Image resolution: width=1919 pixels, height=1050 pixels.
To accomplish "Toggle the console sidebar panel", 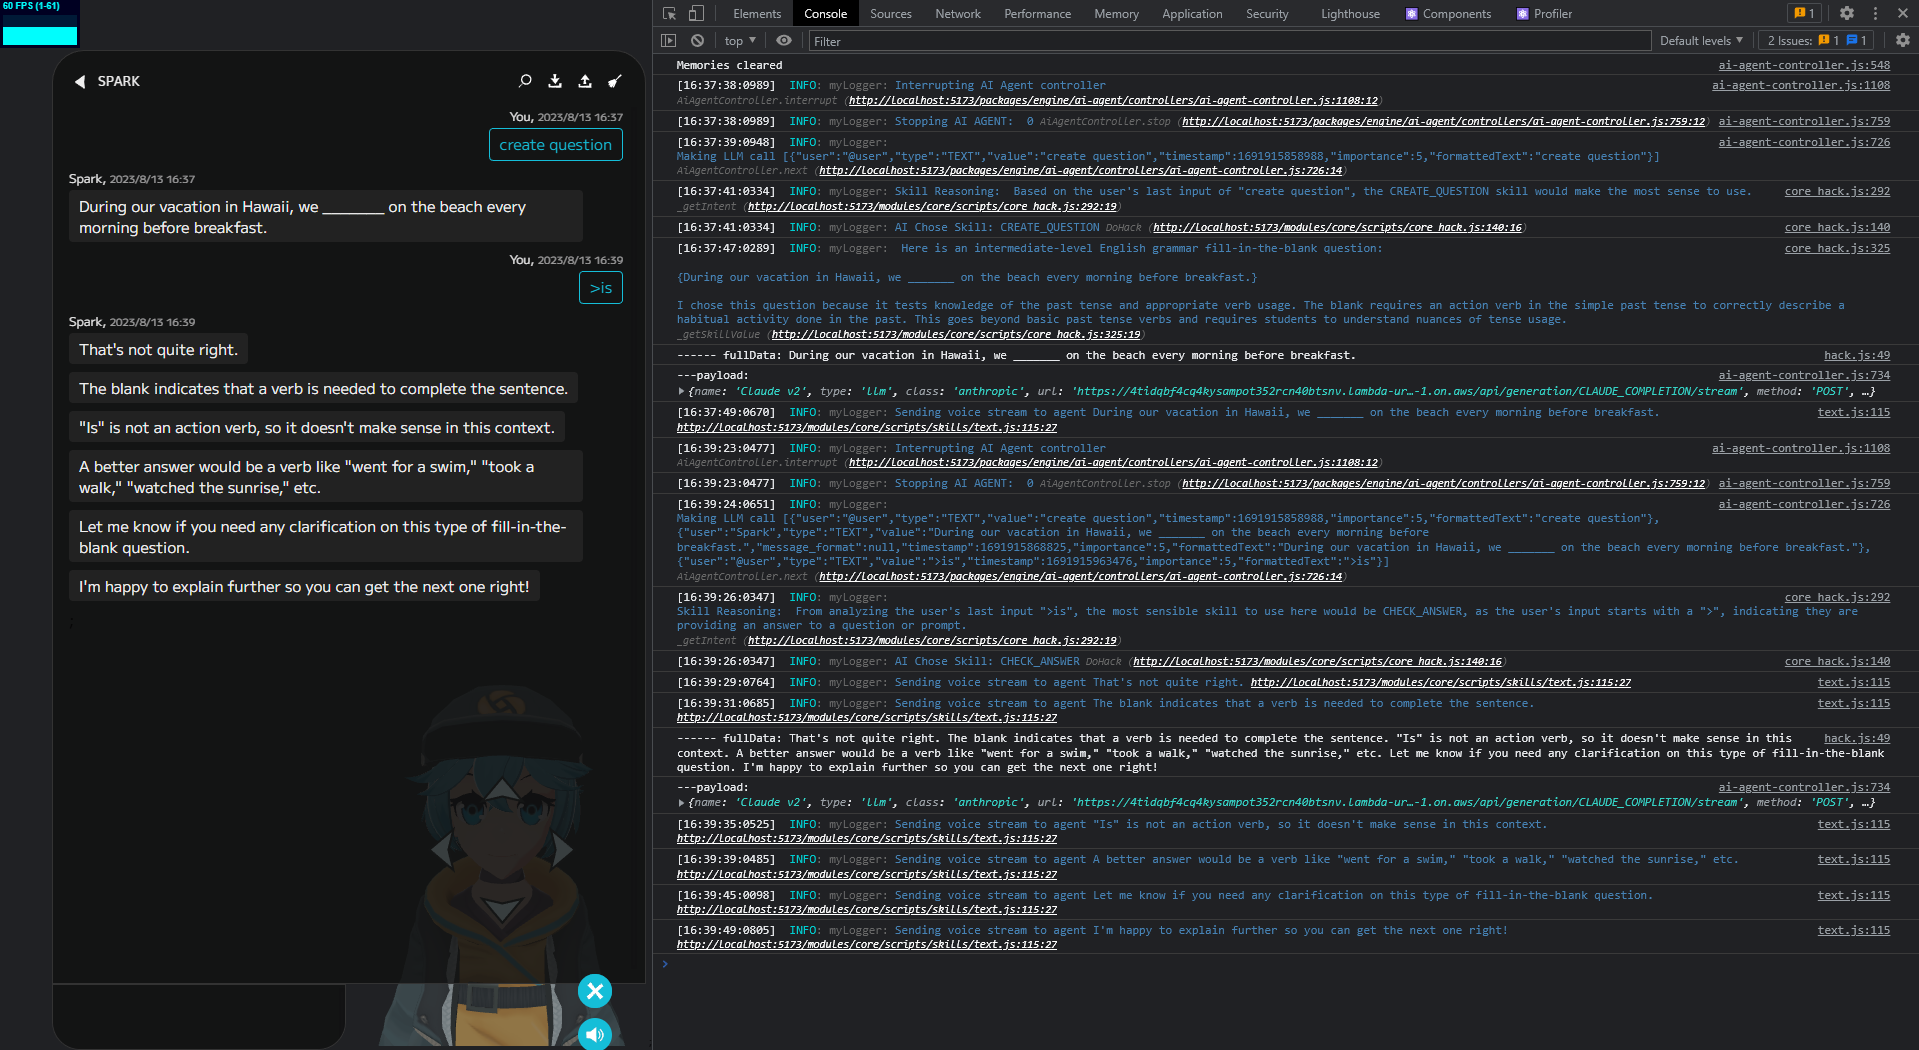I will click(668, 40).
